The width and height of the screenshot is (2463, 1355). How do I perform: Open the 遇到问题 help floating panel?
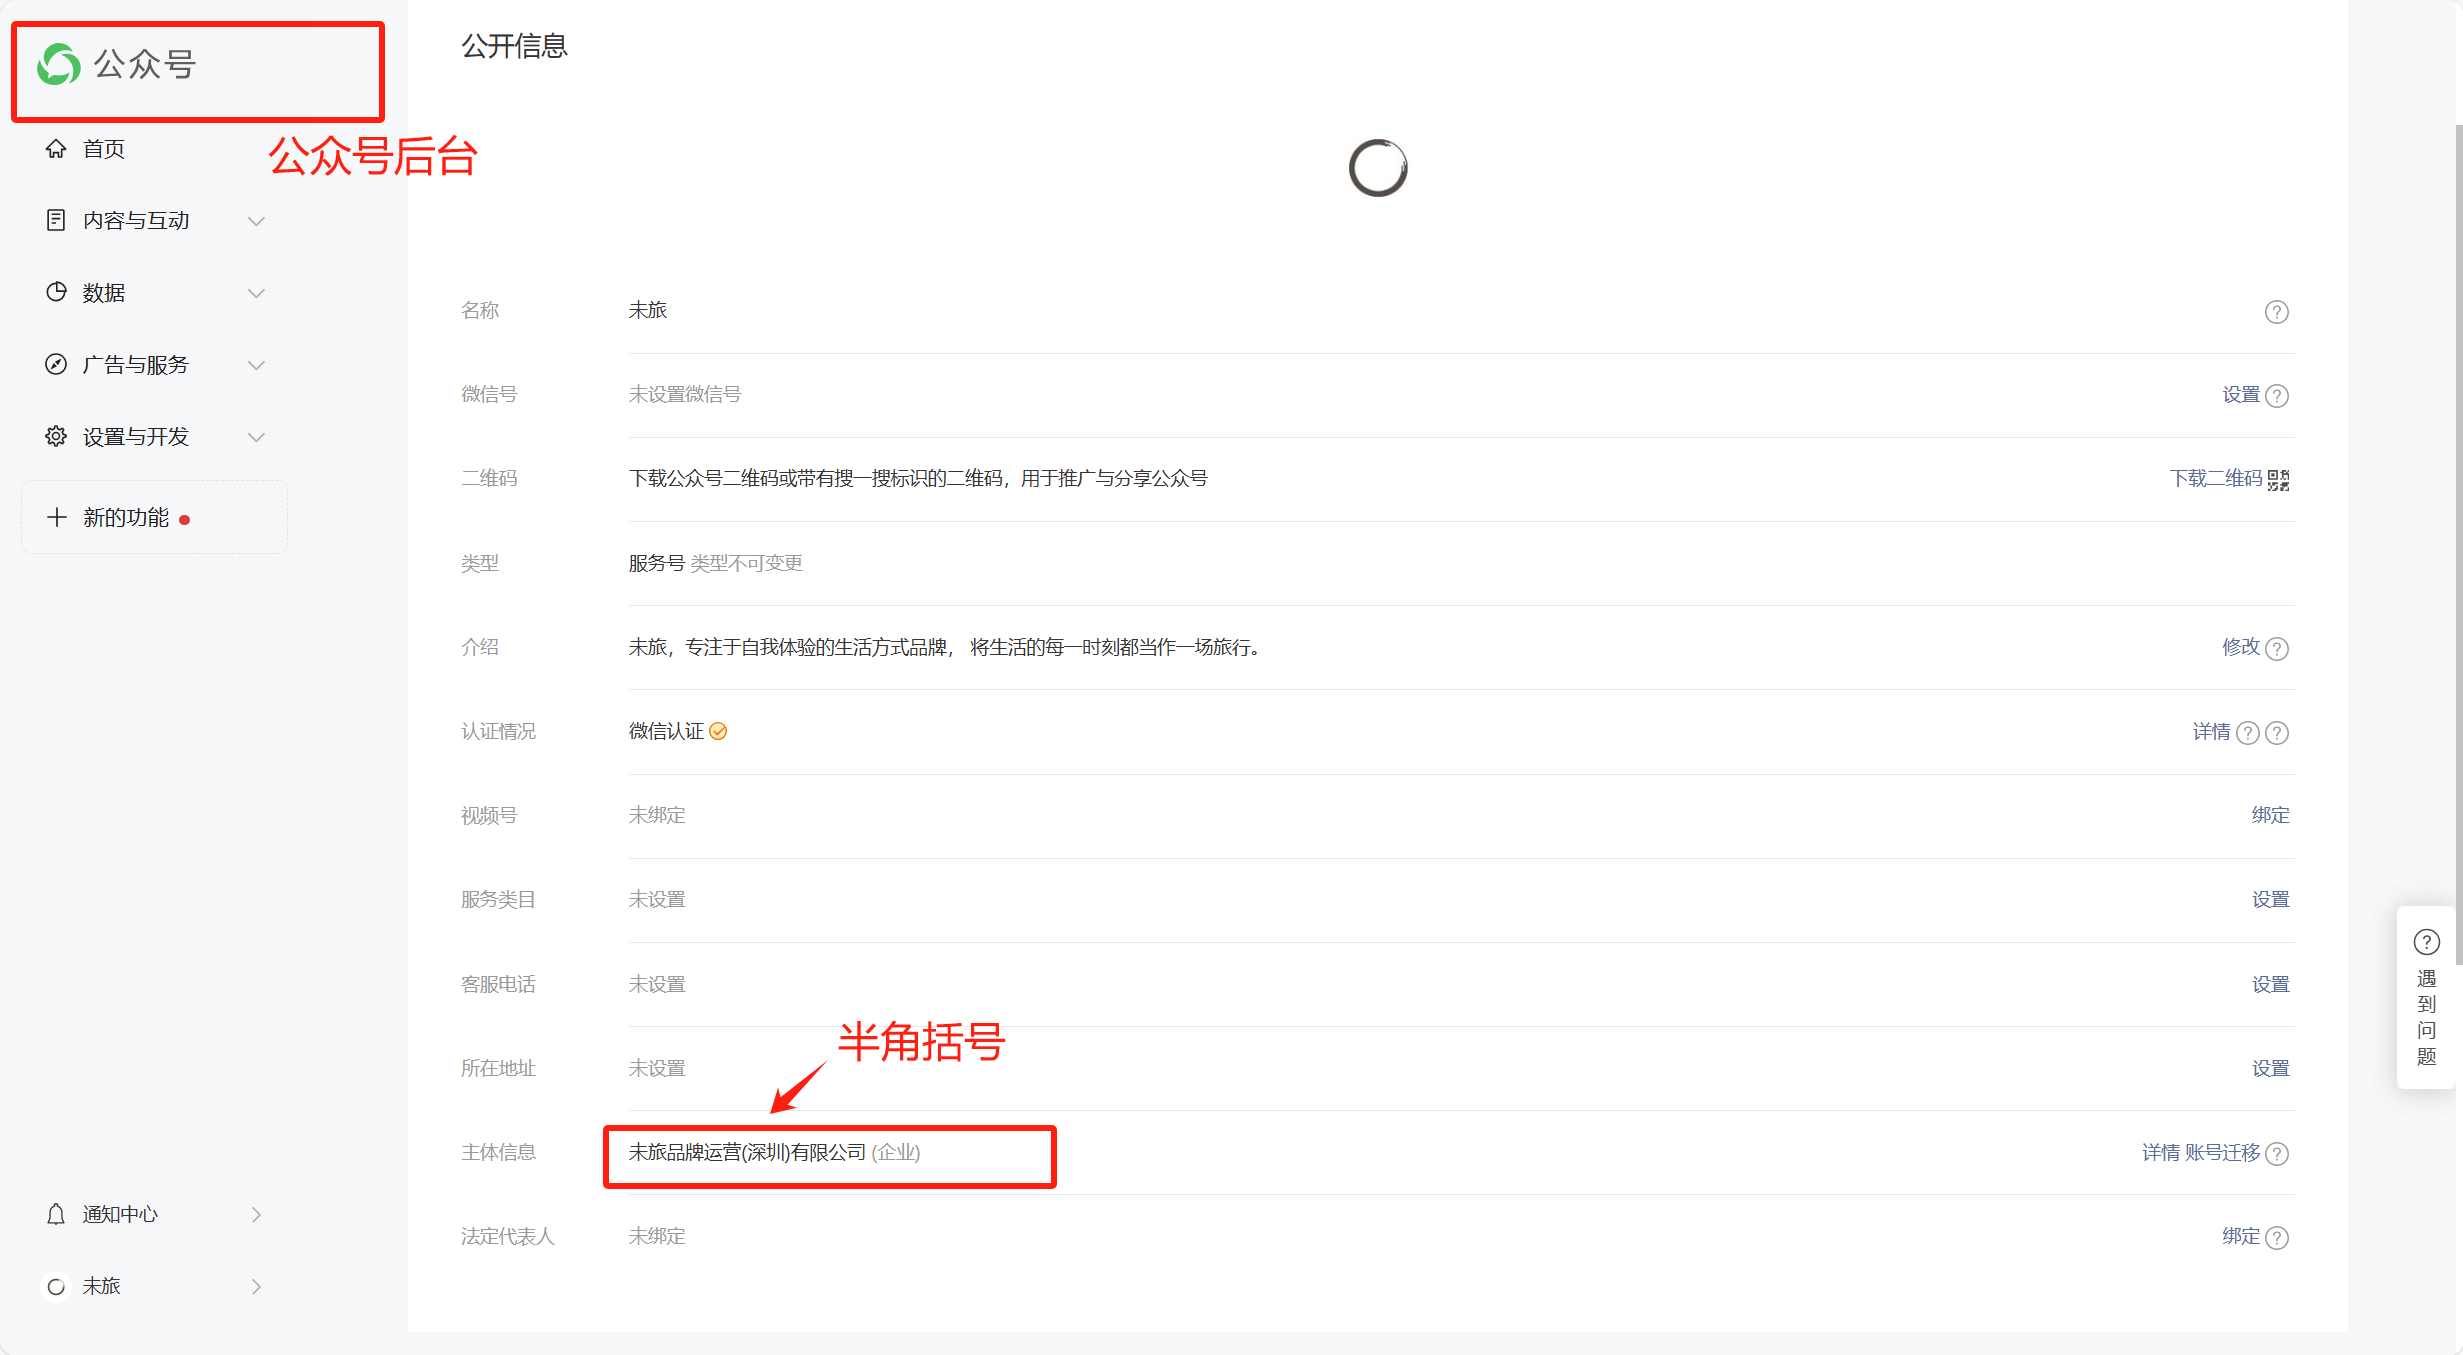pos(2426,998)
